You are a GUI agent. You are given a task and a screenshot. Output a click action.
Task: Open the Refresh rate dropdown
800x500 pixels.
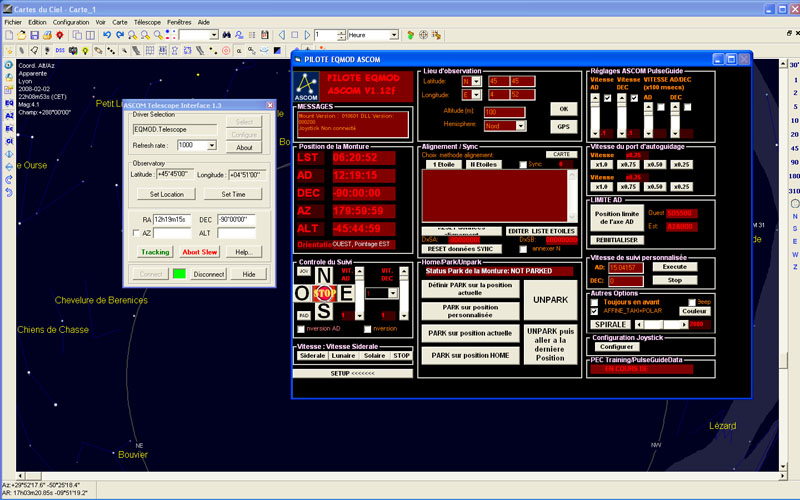(x=211, y=145)
